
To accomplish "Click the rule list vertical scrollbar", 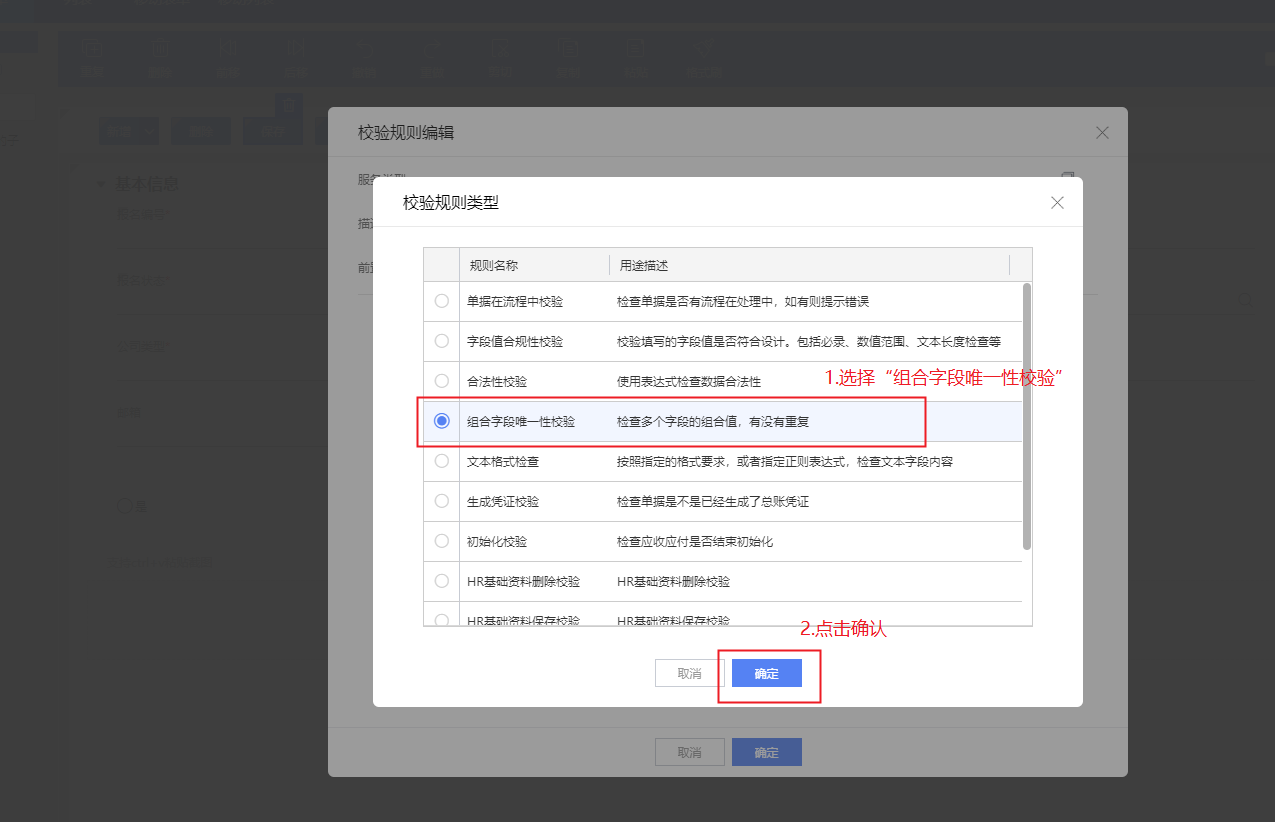I will [1026, 416].
